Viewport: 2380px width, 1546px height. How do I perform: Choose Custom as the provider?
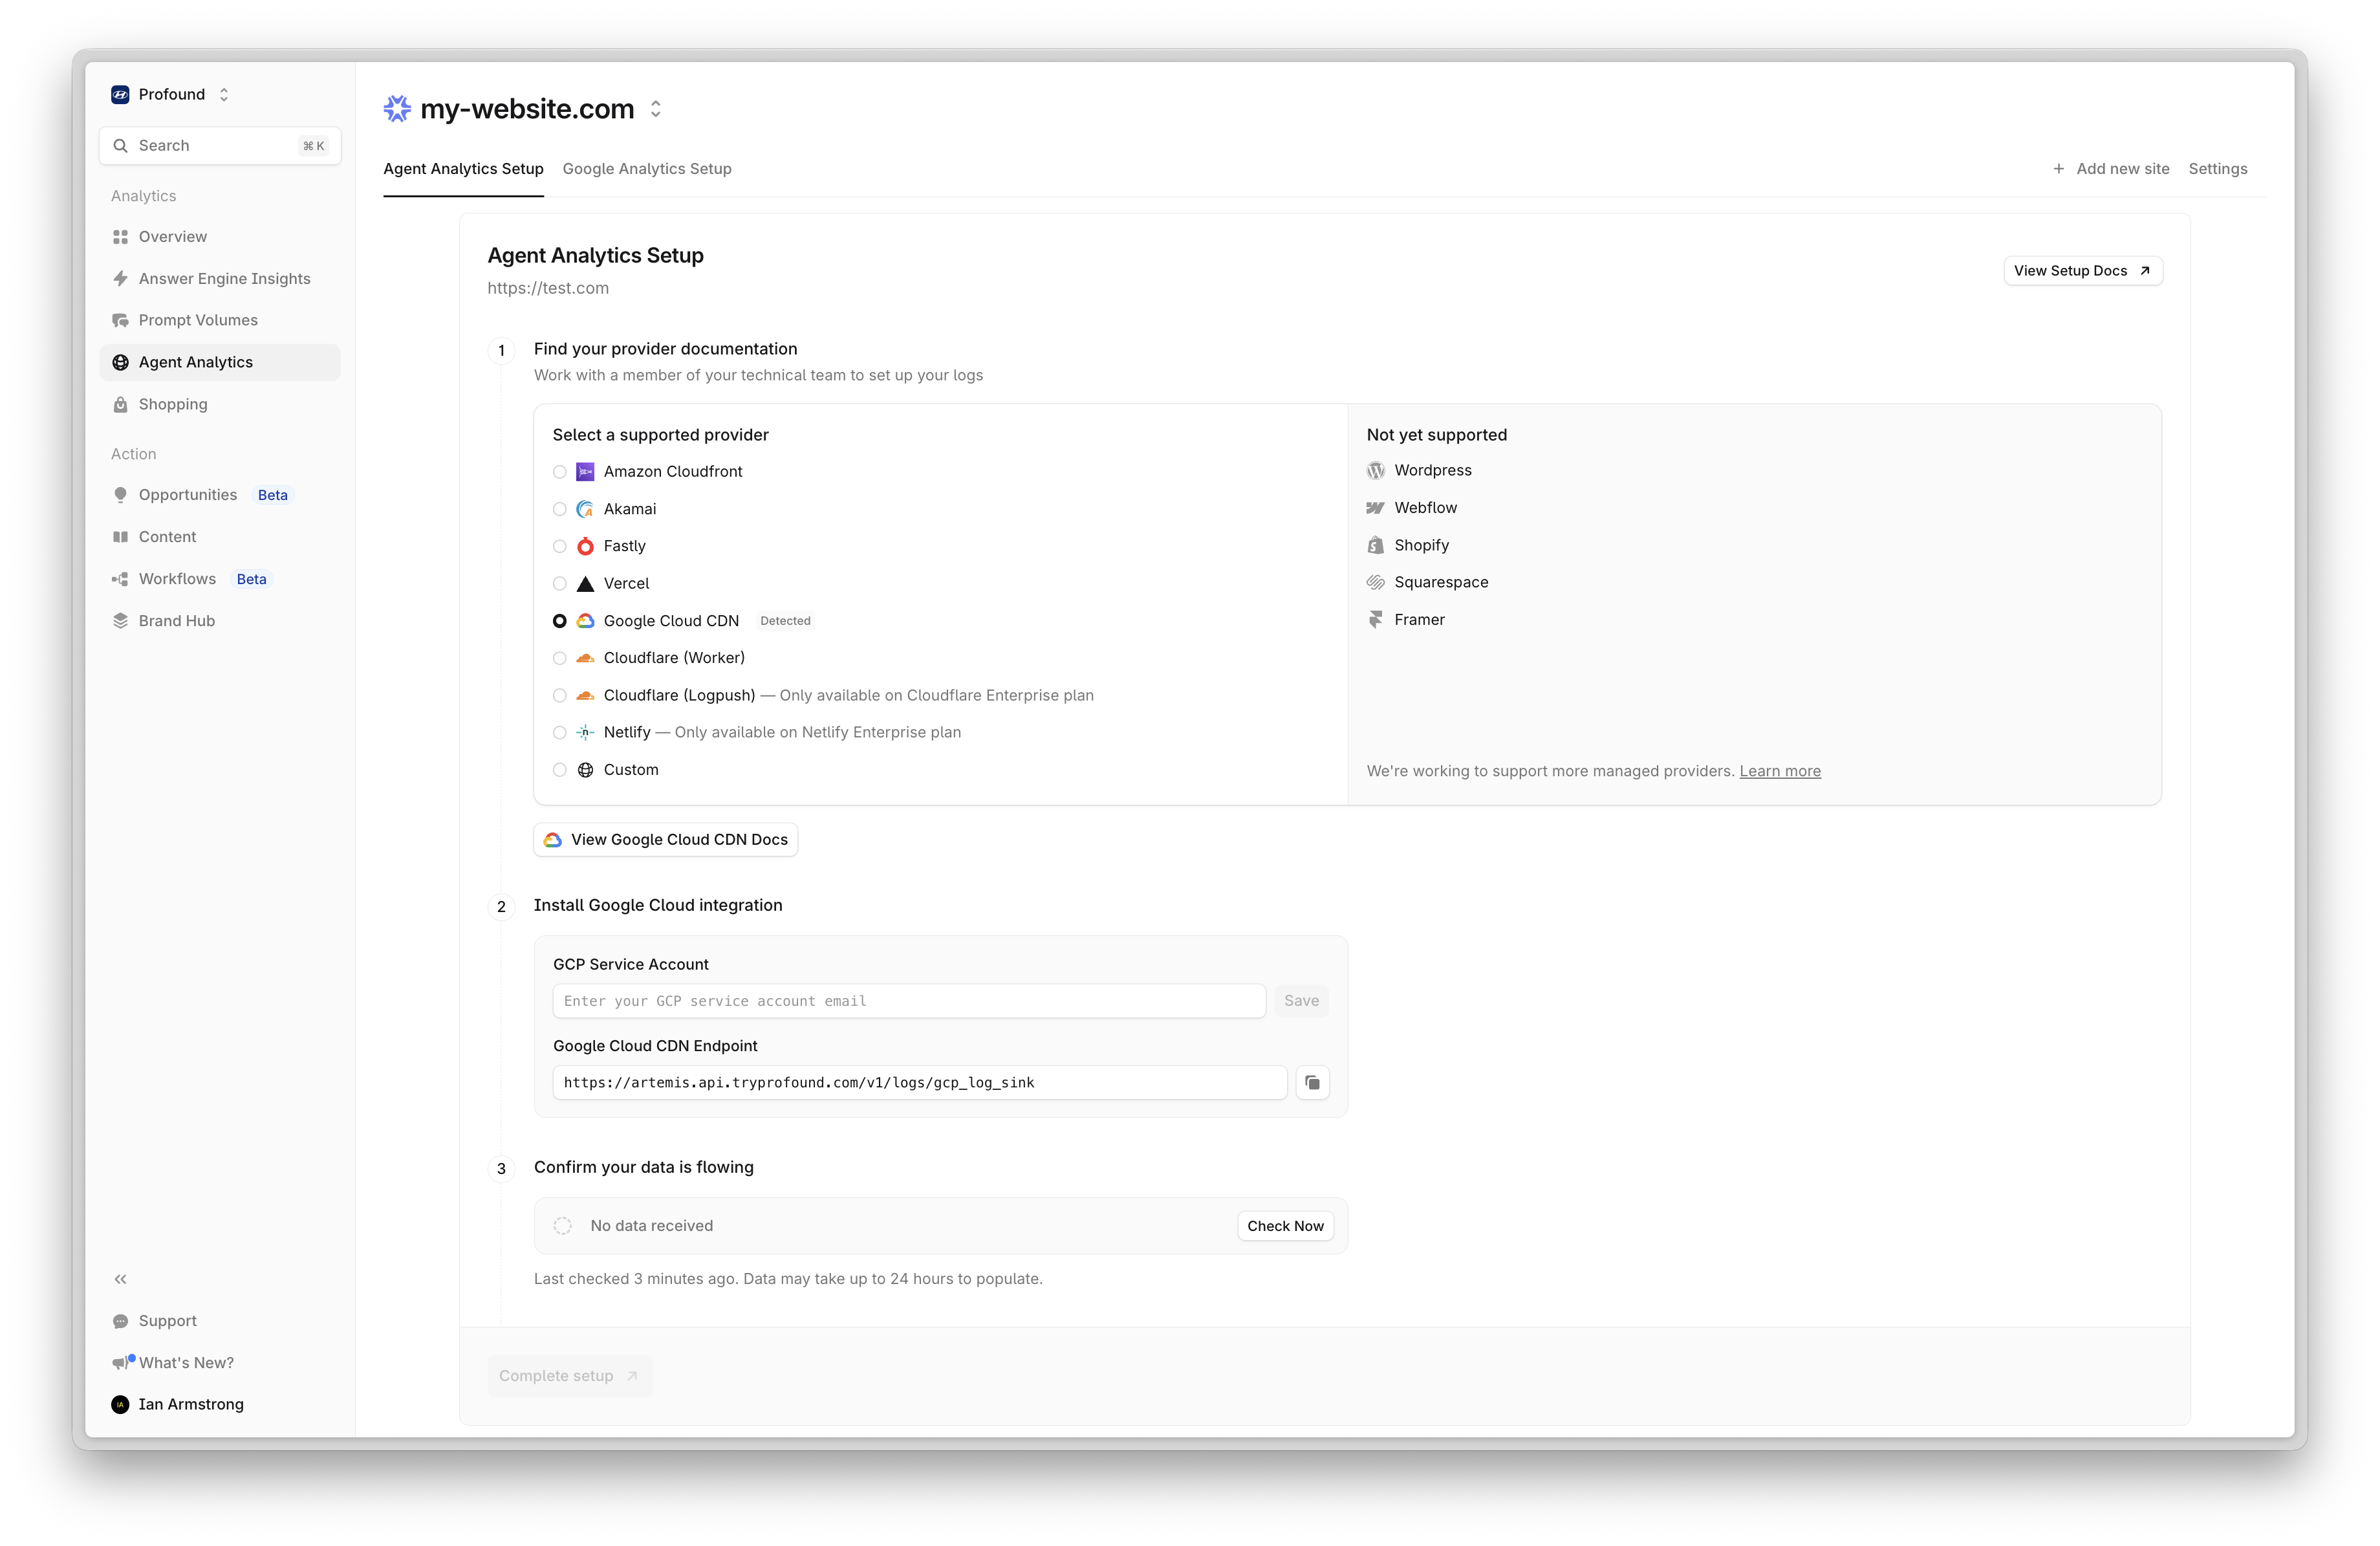(x=560, y=770)
